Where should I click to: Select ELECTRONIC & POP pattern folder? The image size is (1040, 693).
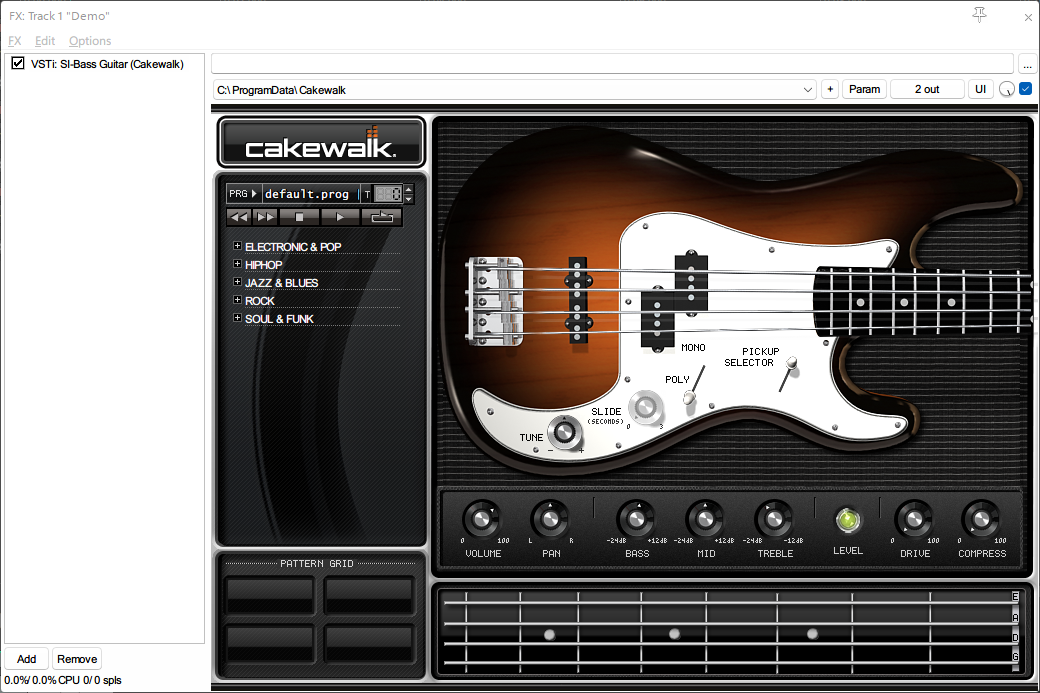click(292, 247)
